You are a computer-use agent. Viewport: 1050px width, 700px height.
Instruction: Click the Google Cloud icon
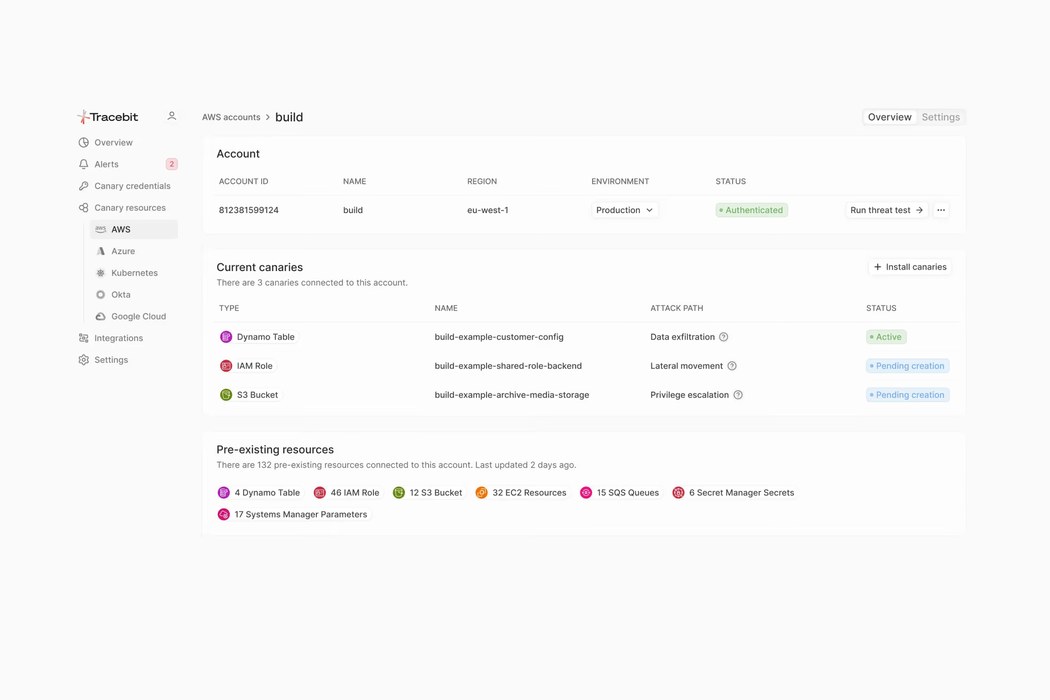[x=100, y=316]
